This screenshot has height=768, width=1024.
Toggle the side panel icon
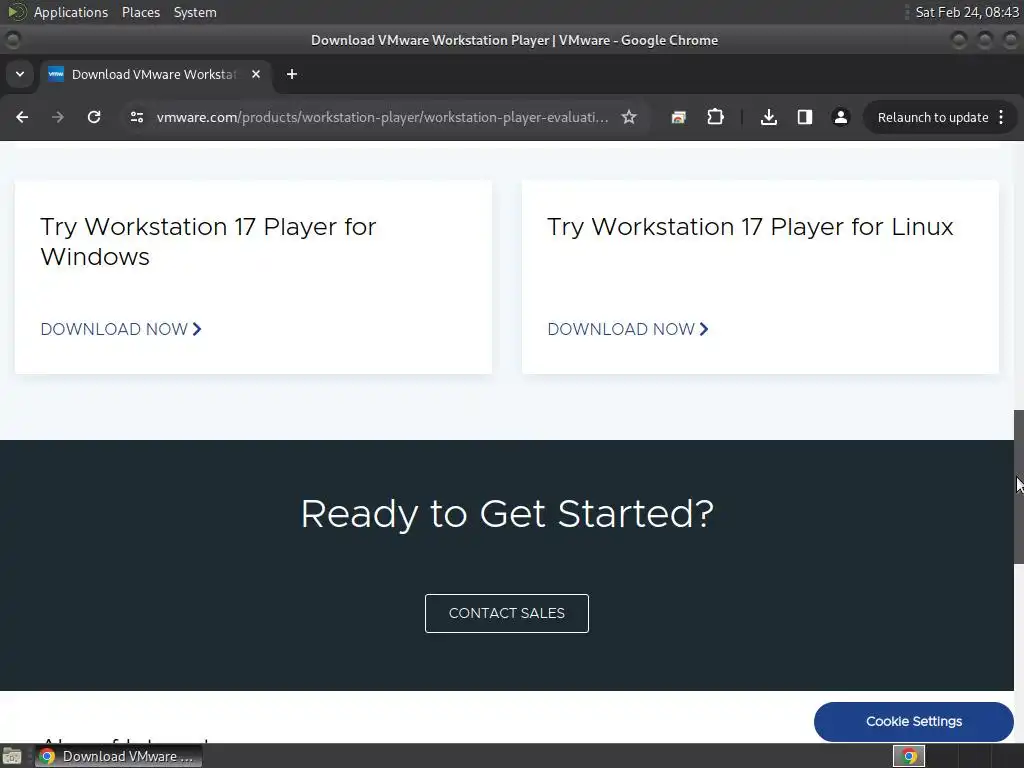pos(805,117)
